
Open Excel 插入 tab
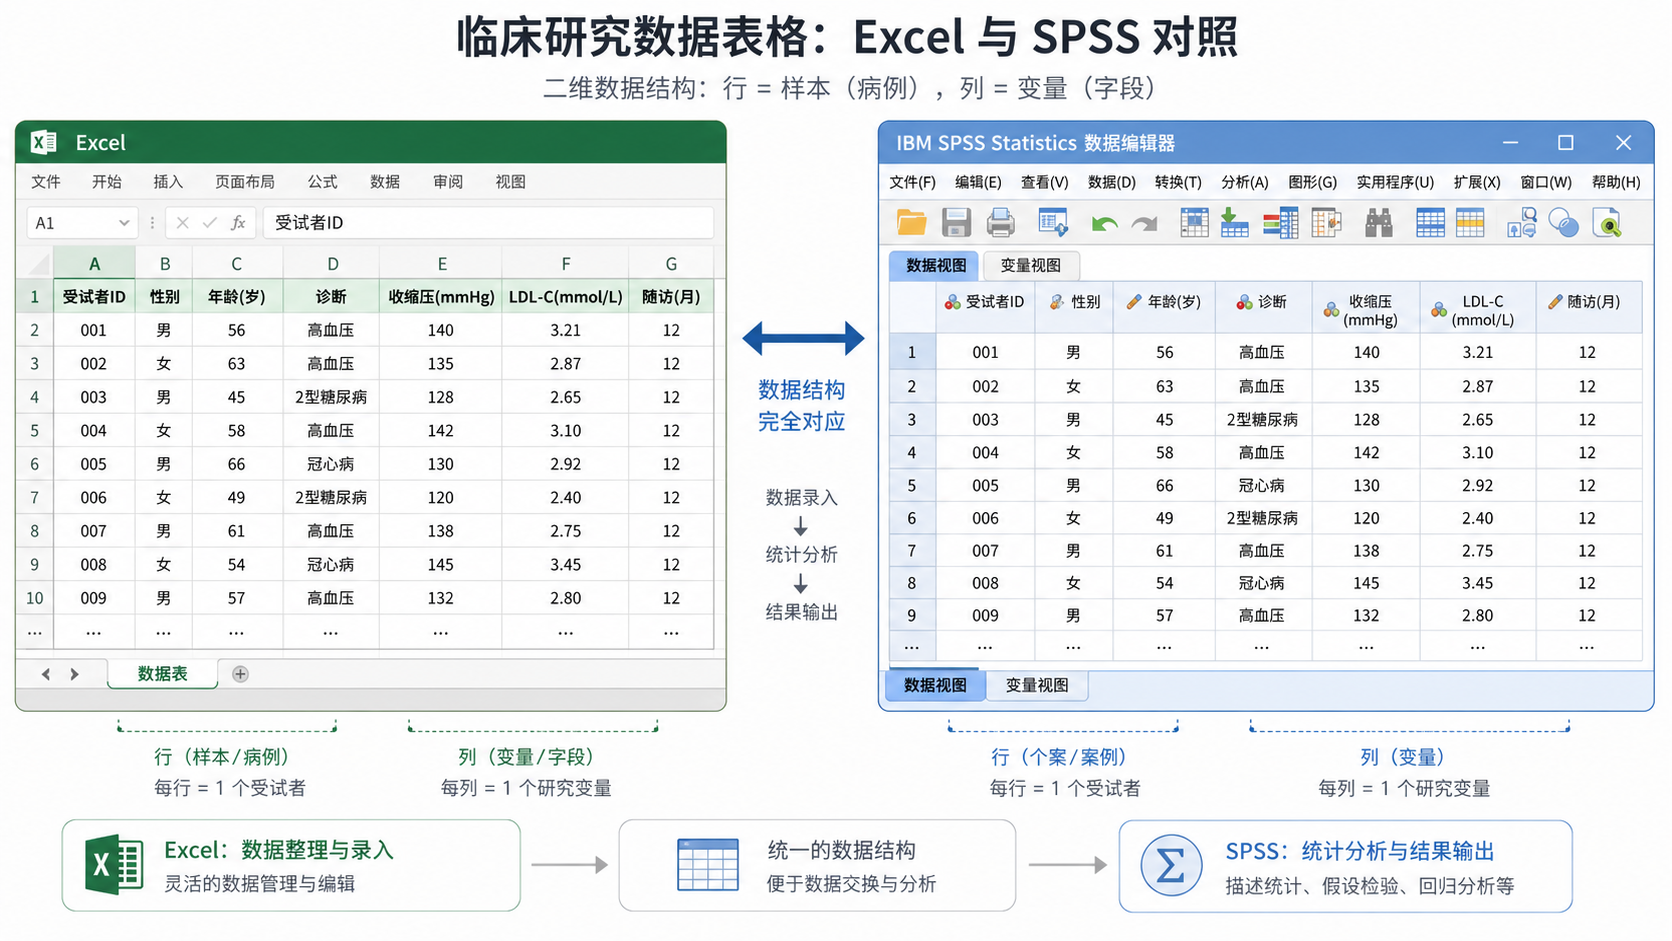click(x=168, y=182)
